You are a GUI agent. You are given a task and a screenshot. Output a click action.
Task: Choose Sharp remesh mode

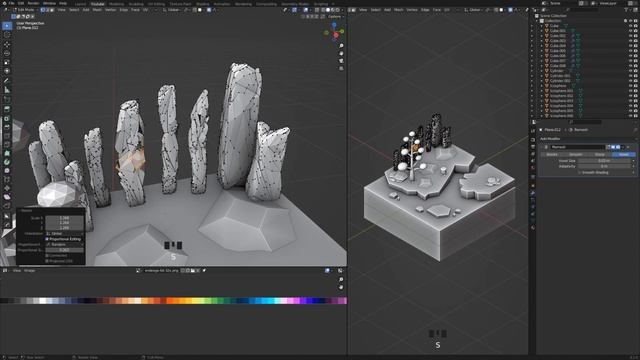tap(600, 154)
